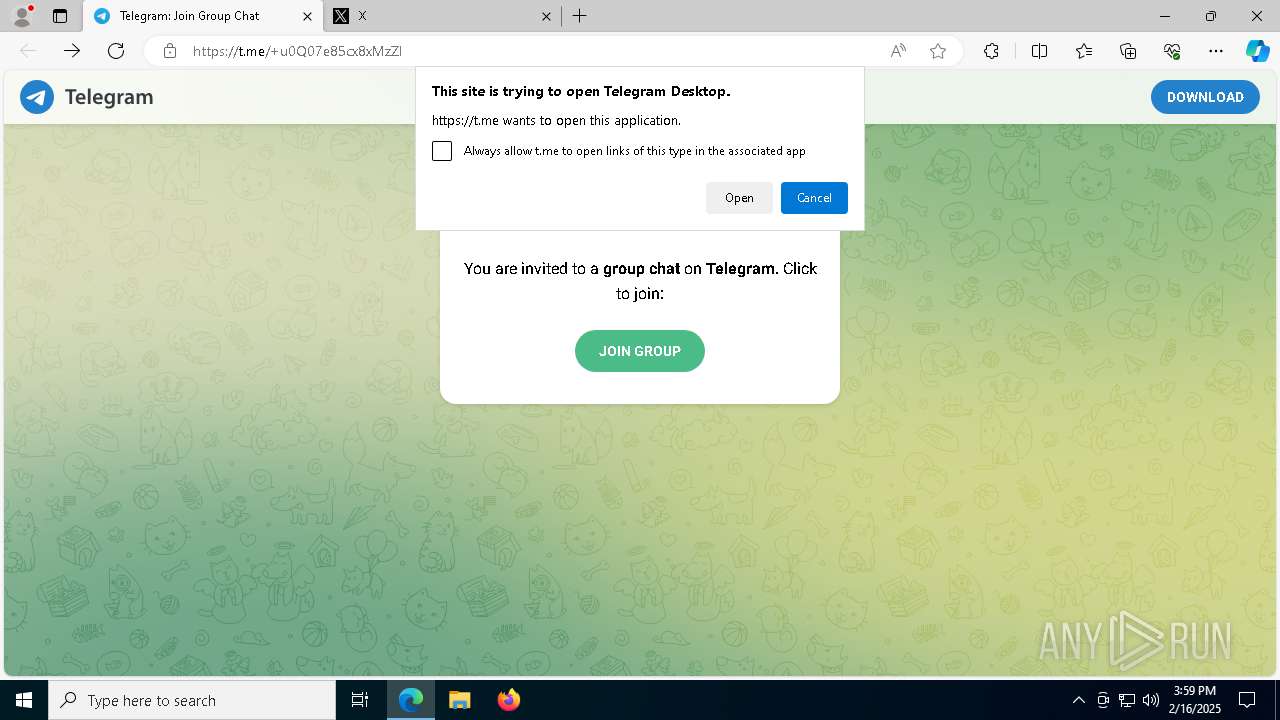Click the JOIN GROUP button

(640, 351)
